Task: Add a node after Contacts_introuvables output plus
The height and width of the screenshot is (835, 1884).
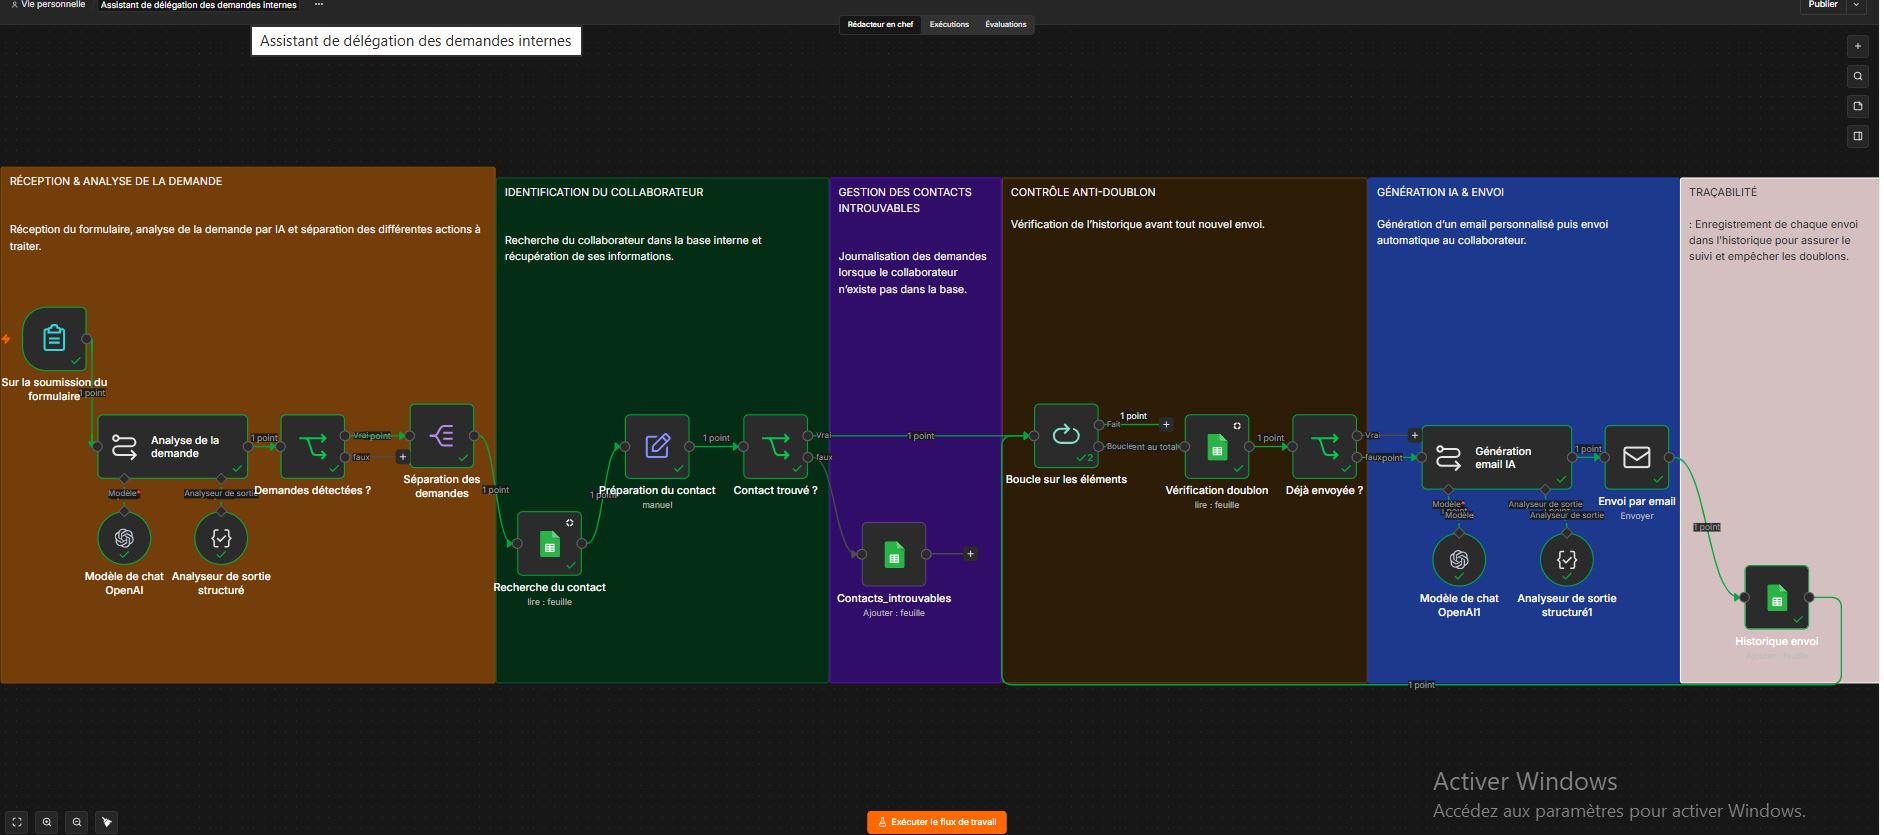Action: pos(970,554)
